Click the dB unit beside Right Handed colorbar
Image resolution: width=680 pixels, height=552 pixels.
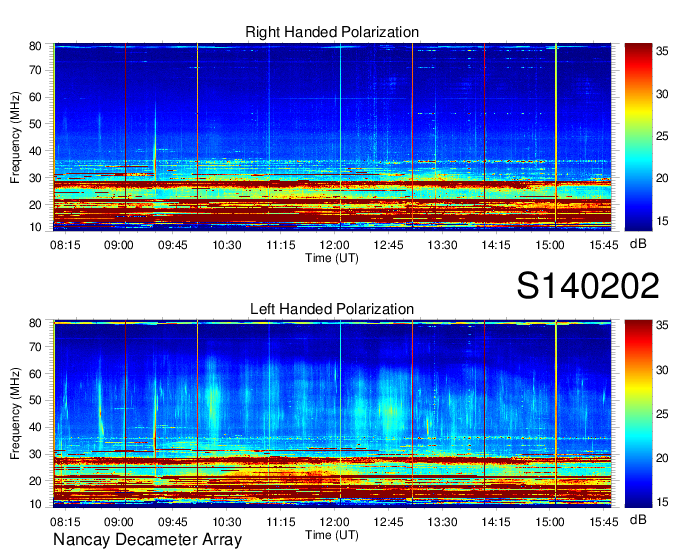pyautogui.click(x=638, y=244)
